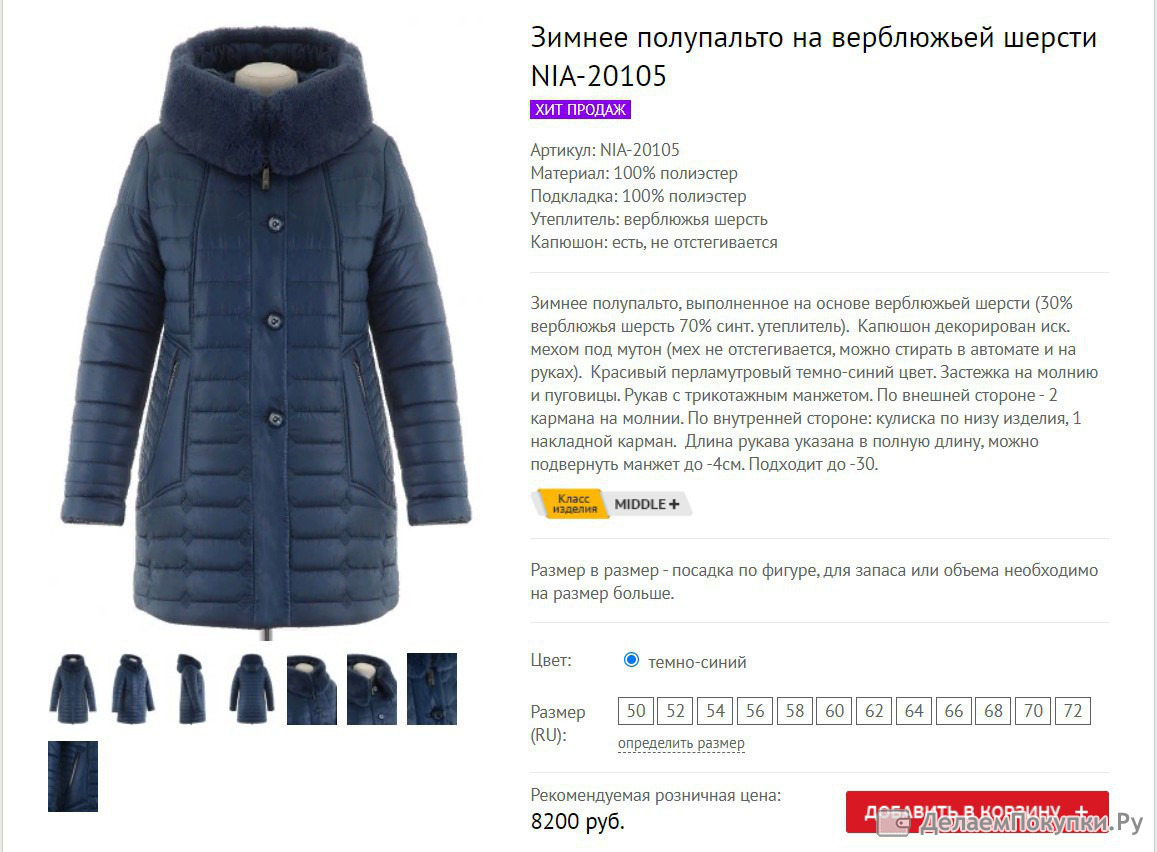Select size 58 box
1157x852 pixels.
click(x=795, y=711)
